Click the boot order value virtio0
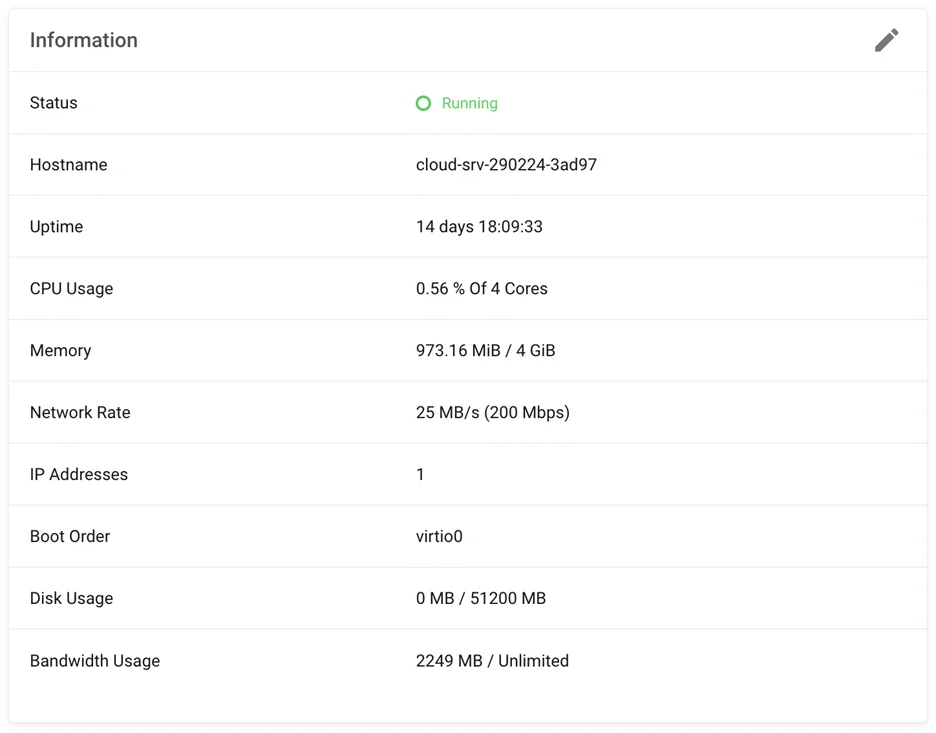936x733 pixels. tap(439, 537)
